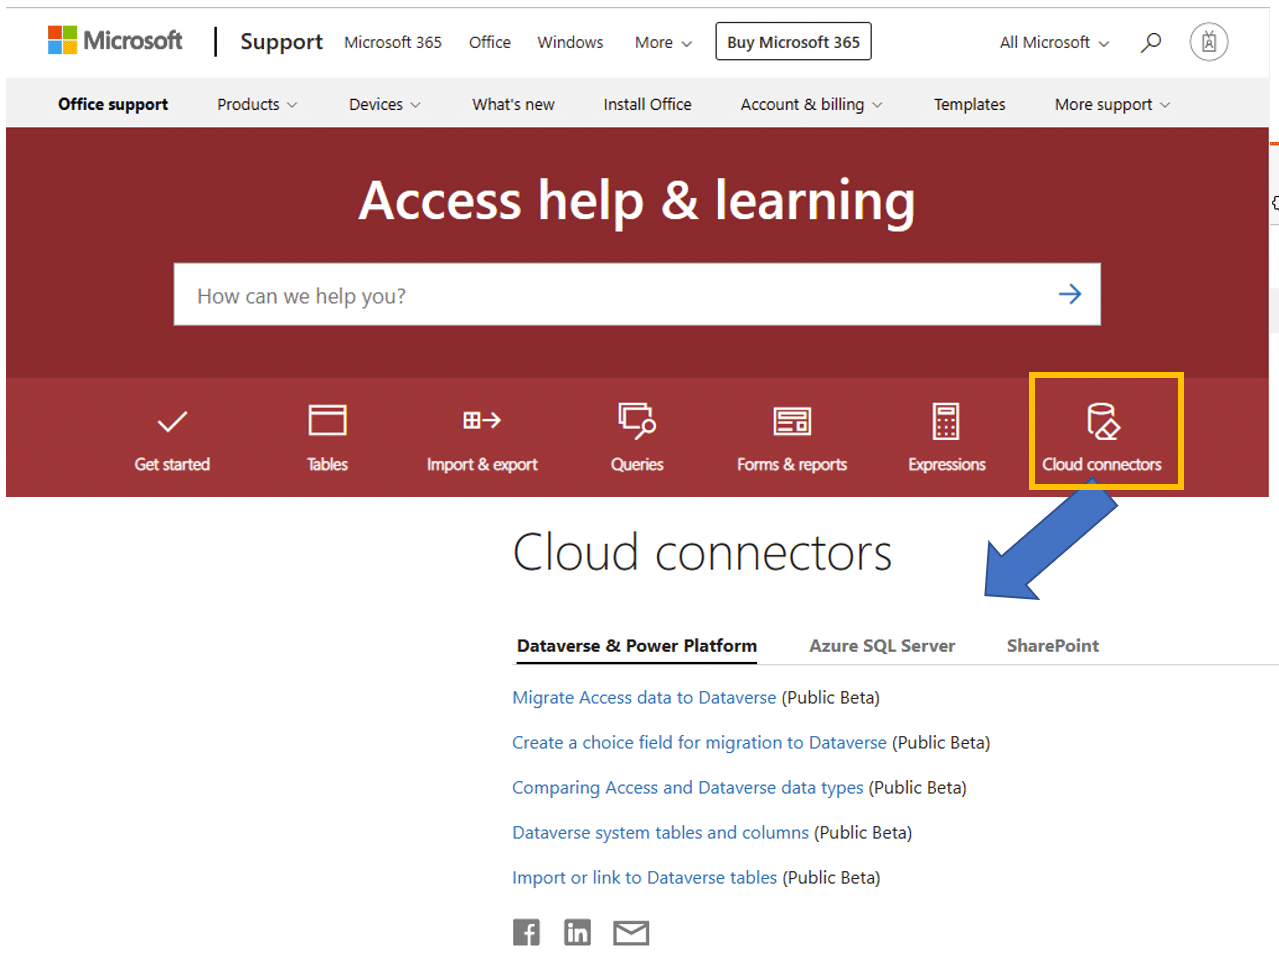
Task: Switch to the SharePoint tab
Action: pyautogui.click(x=1052, y=646)
